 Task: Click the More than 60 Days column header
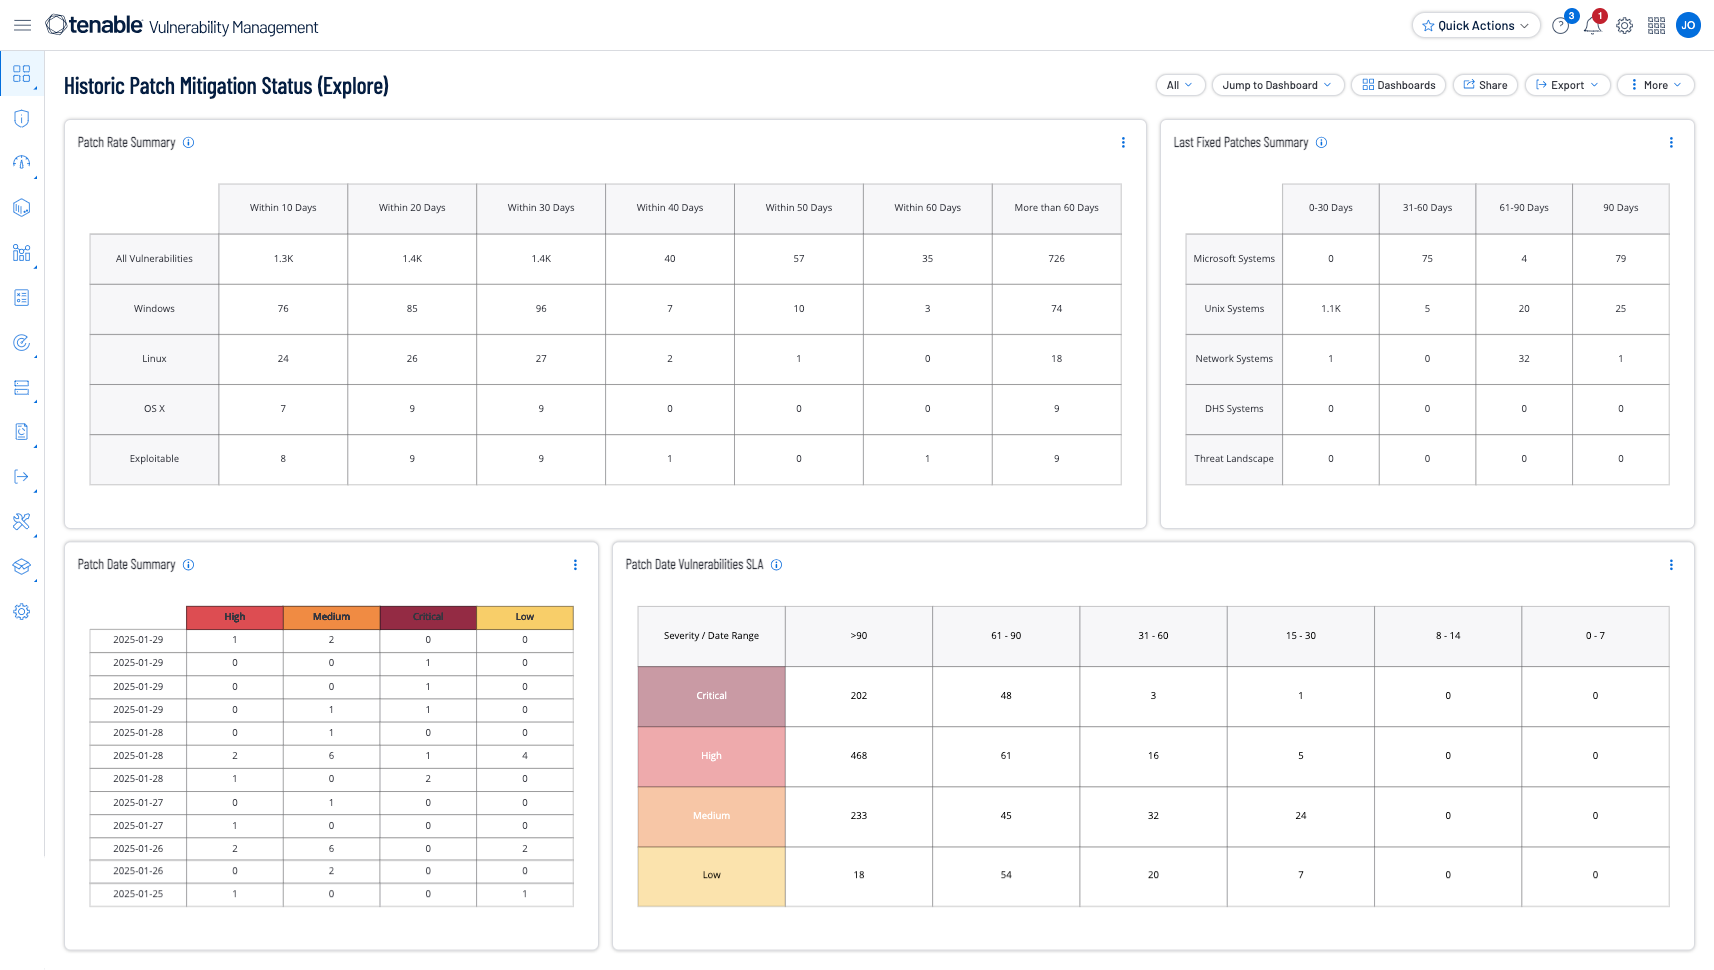coord(1056,208)
